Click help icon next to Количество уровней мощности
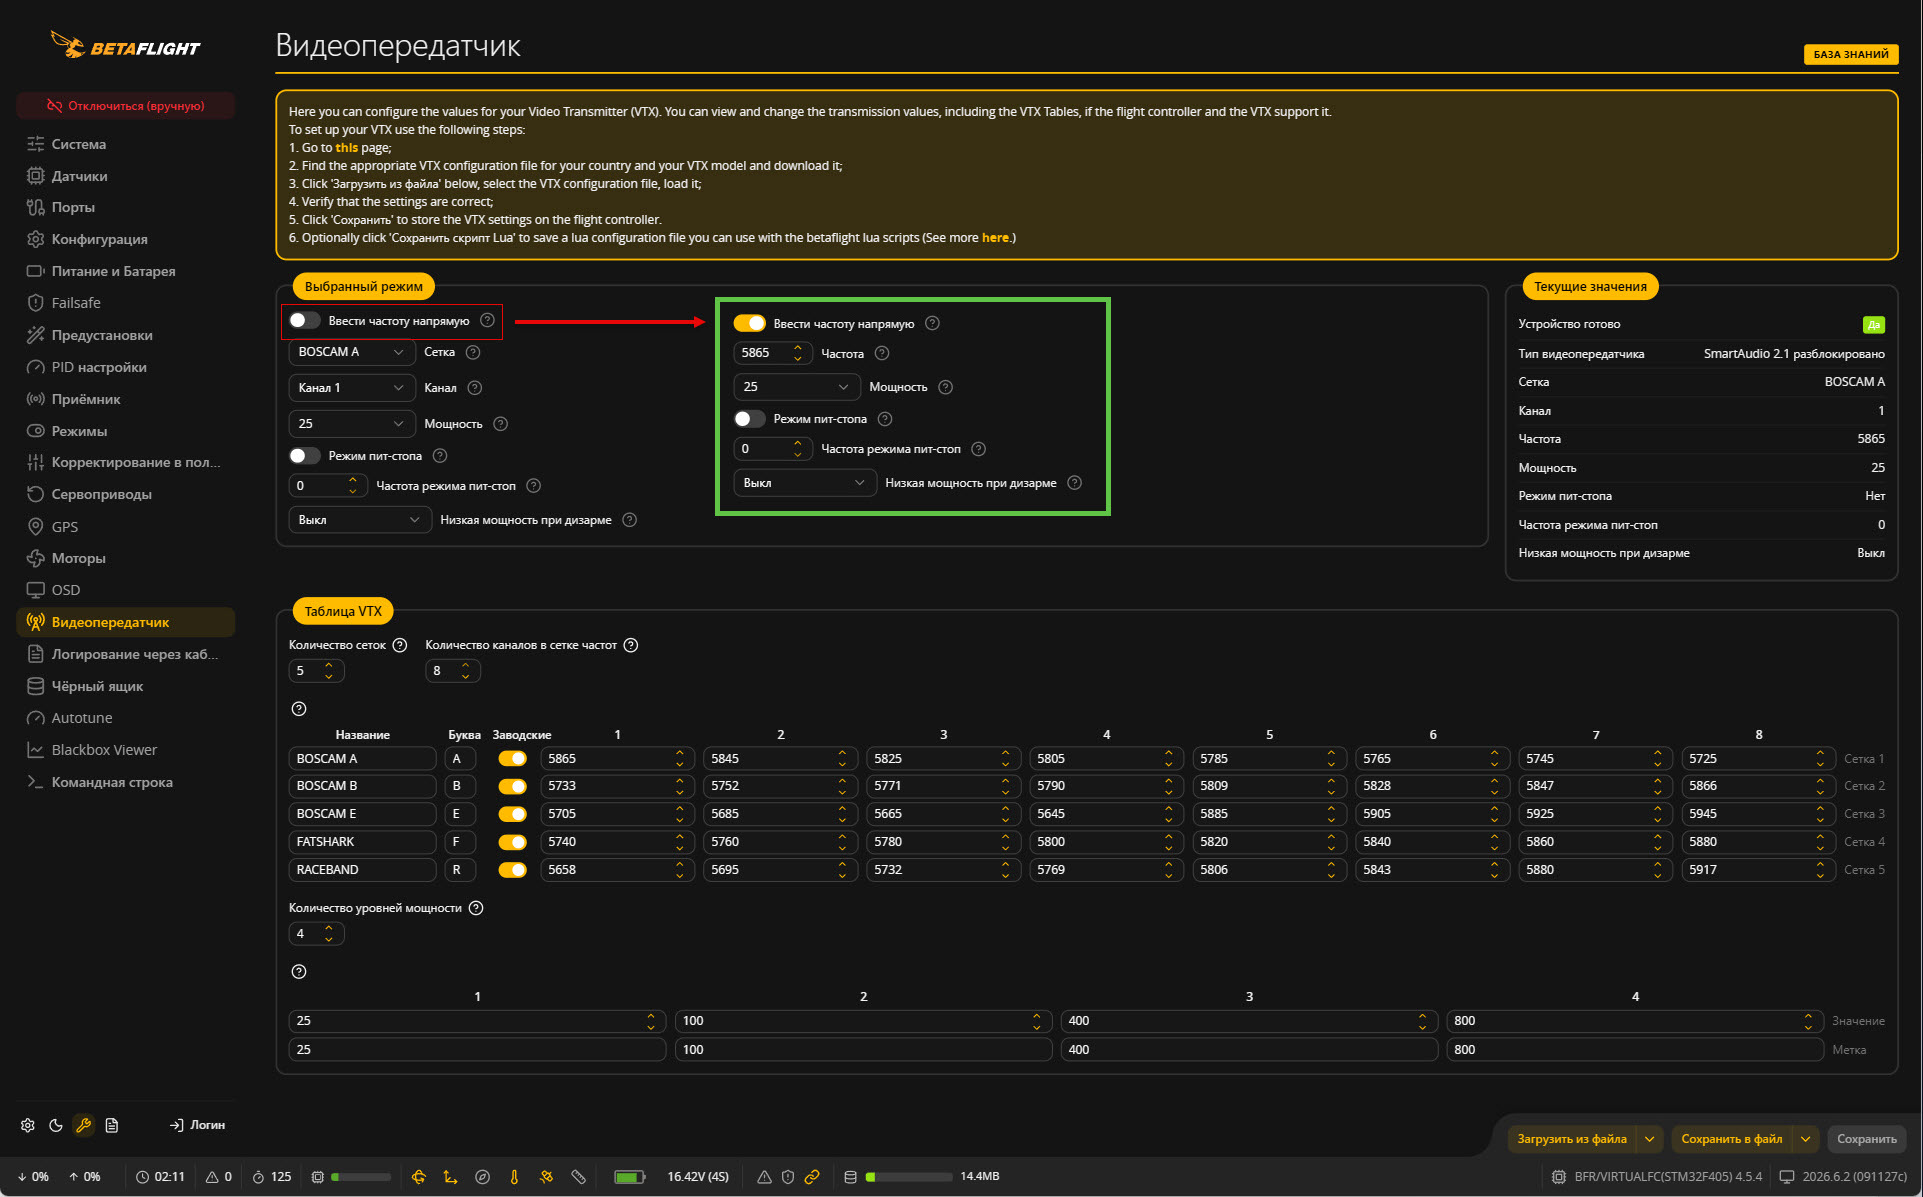The image size is (1923, 1197). click(x=476, y=908)
